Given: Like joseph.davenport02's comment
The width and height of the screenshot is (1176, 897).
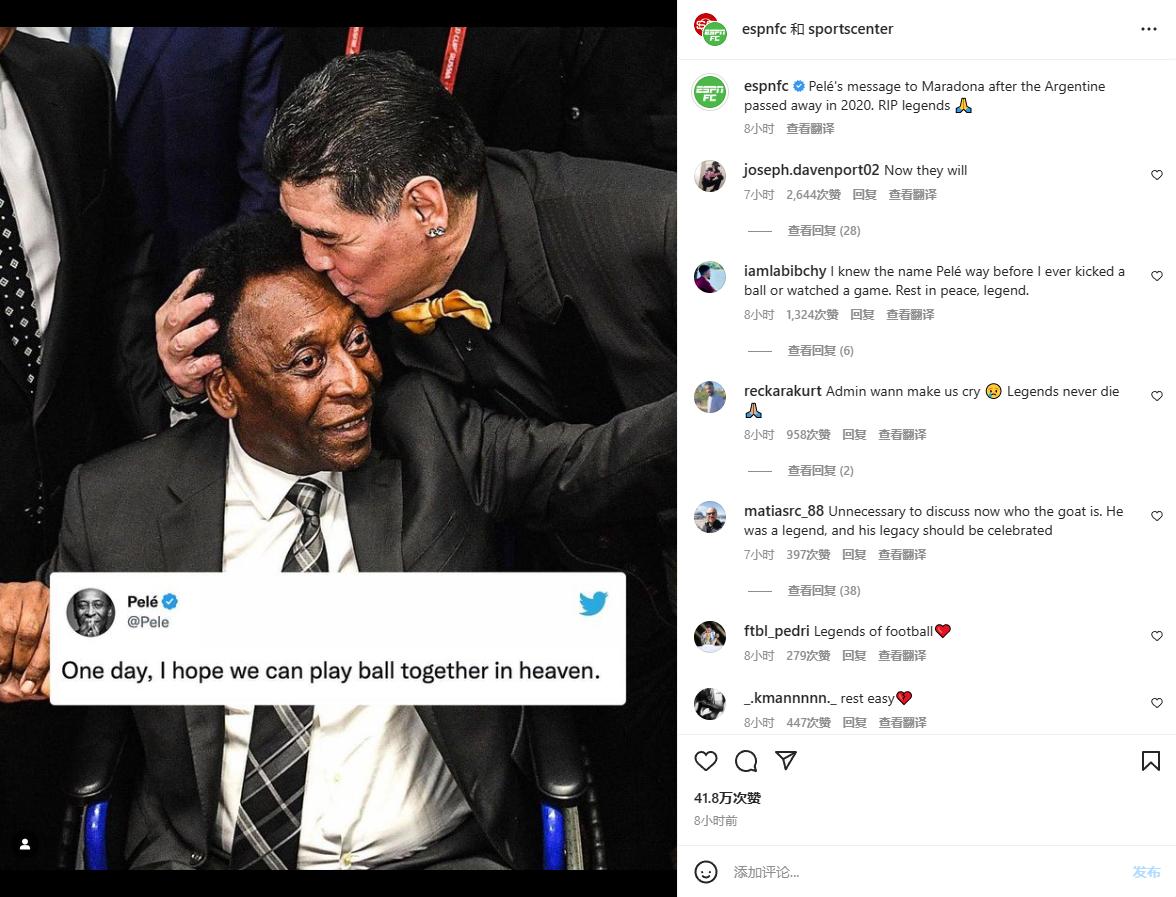Looking at the screenshot, I should tap(1157, 175).
